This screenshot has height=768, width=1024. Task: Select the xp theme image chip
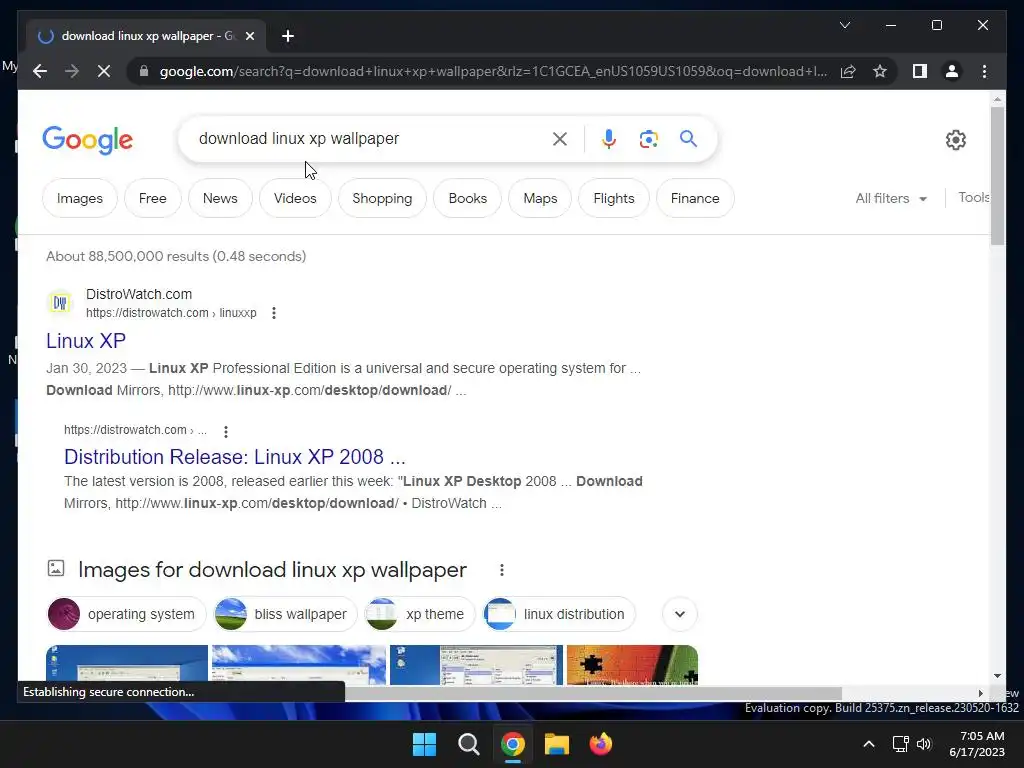419,614
